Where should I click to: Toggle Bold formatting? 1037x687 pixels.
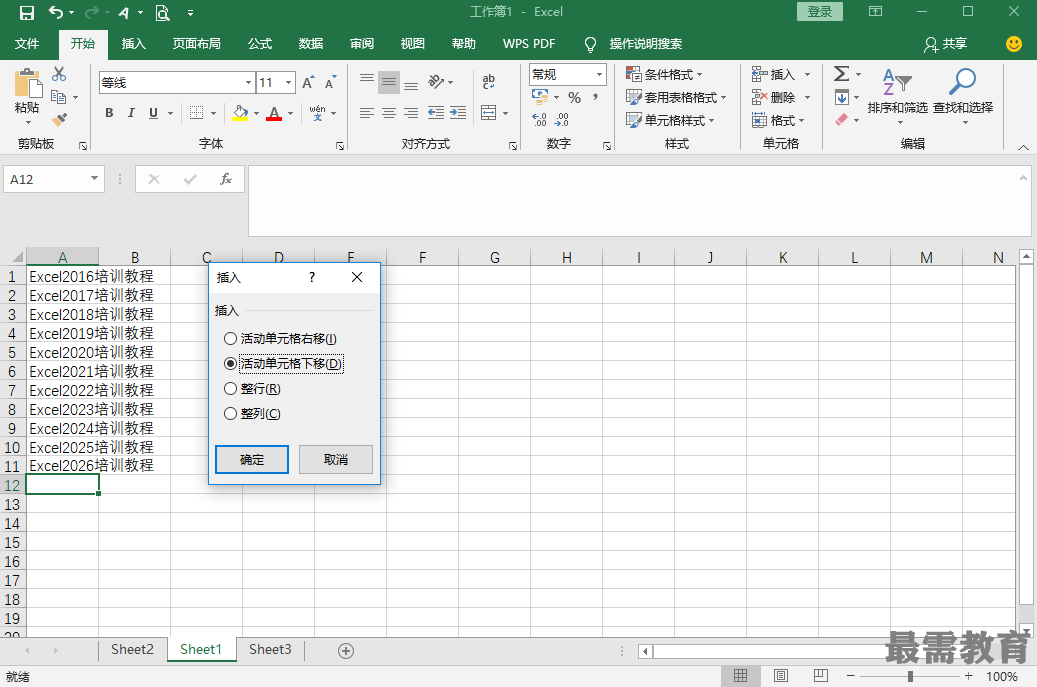tap(109, 113)
